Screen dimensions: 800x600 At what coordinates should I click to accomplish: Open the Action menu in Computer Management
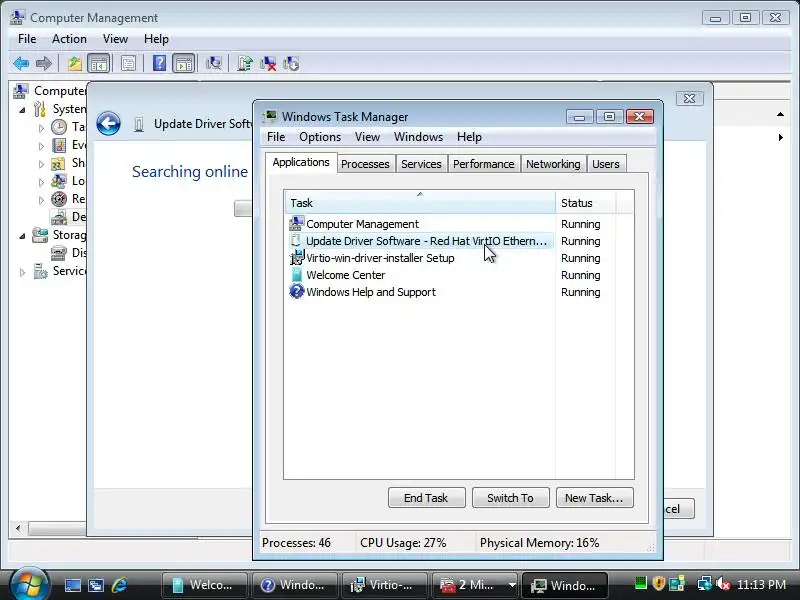[69, 39]
